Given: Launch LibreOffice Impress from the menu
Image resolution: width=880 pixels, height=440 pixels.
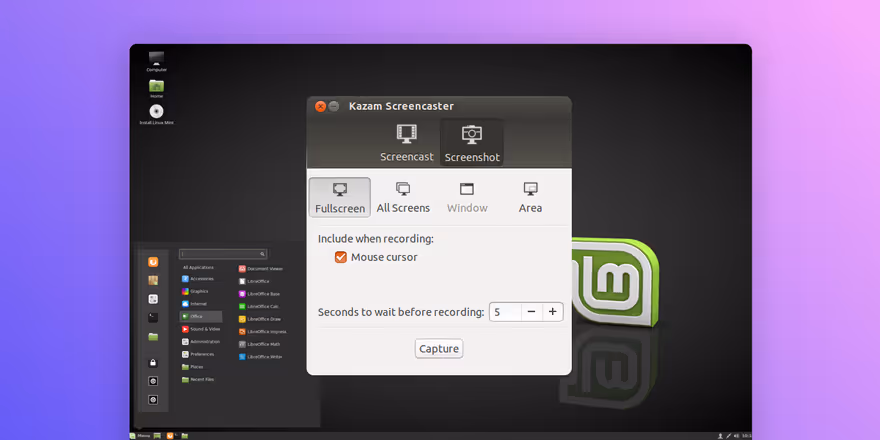Looking at the screenshot, I should pos(263,332).
